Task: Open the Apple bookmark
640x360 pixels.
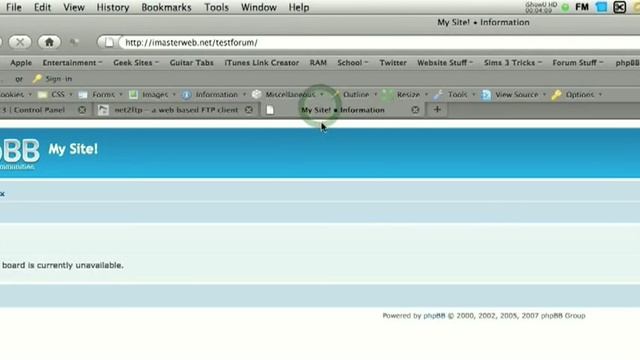Action: pos(21,63)
